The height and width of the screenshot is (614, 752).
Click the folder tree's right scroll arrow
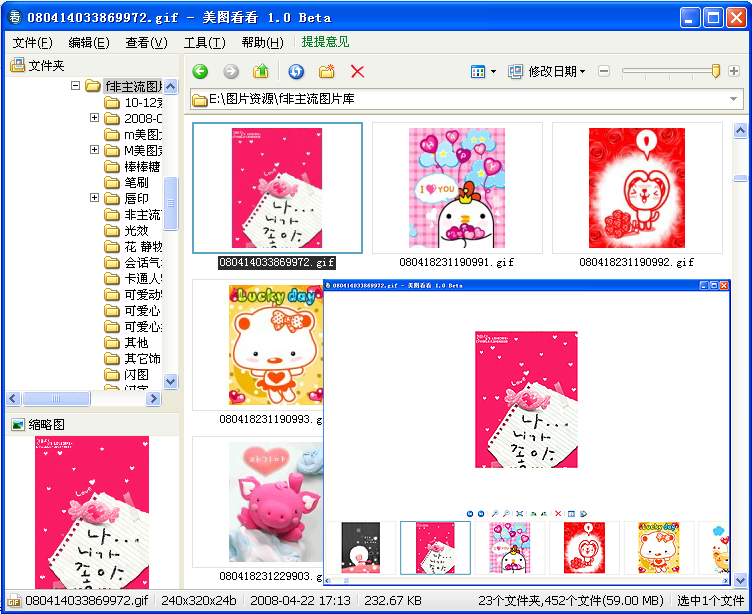pos(153,398)
